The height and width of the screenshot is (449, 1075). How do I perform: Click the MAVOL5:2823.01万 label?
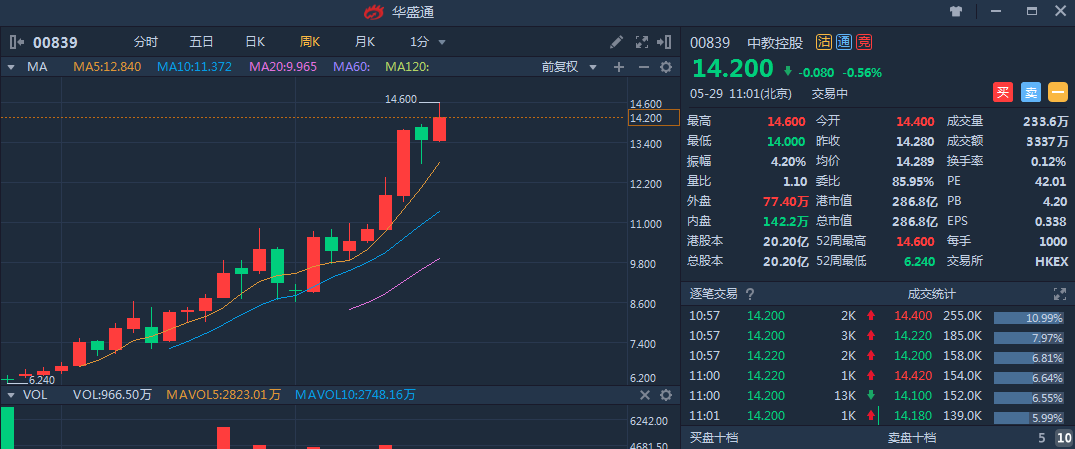(x=224, y=395)
